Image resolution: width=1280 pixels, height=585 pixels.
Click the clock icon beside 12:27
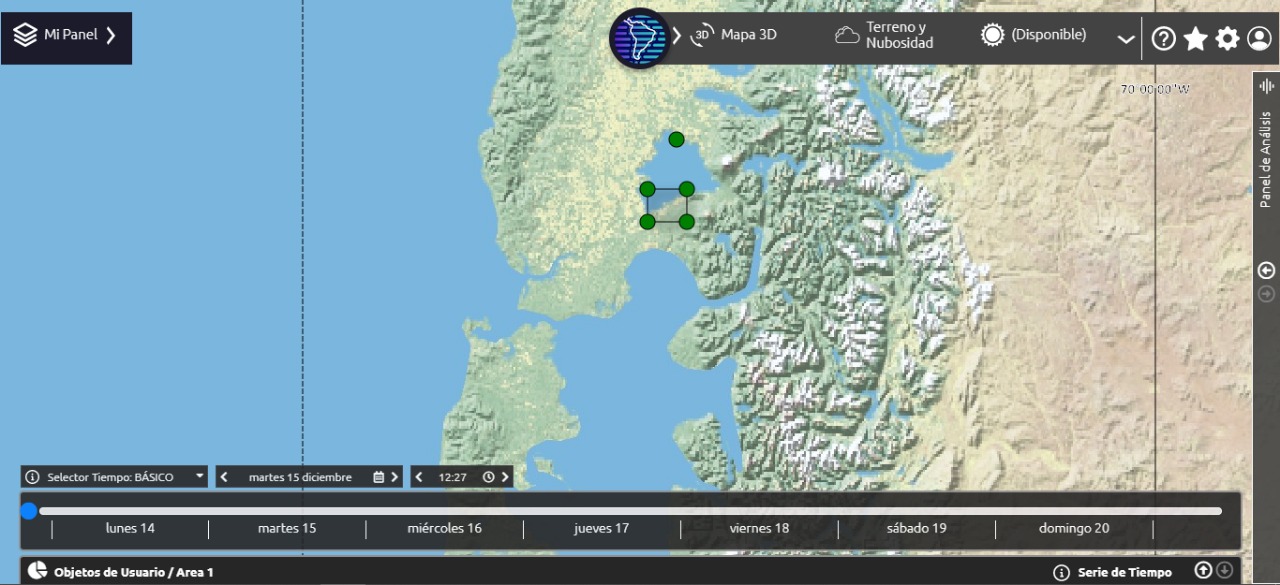pos(488,477)
